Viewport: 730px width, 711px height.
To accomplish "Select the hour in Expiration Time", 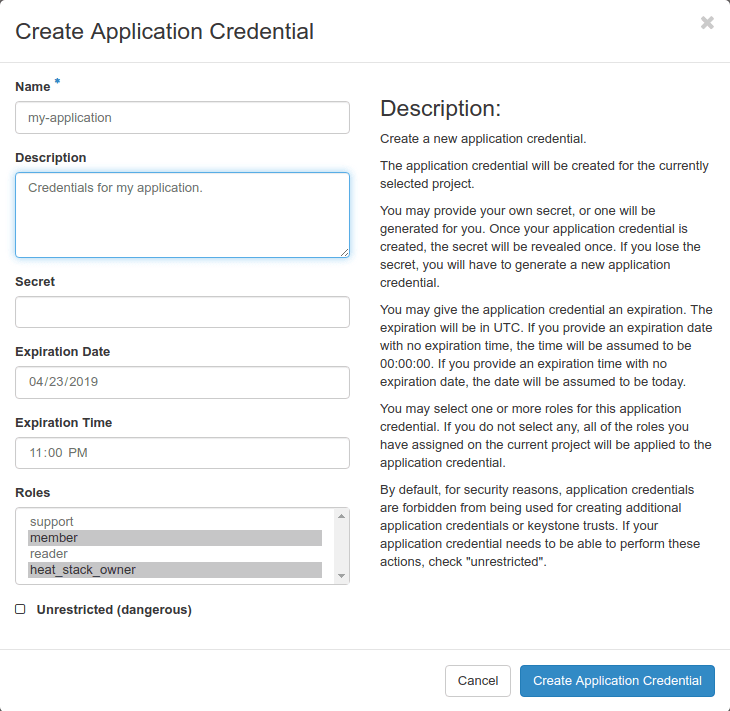I will click(36, 453).
